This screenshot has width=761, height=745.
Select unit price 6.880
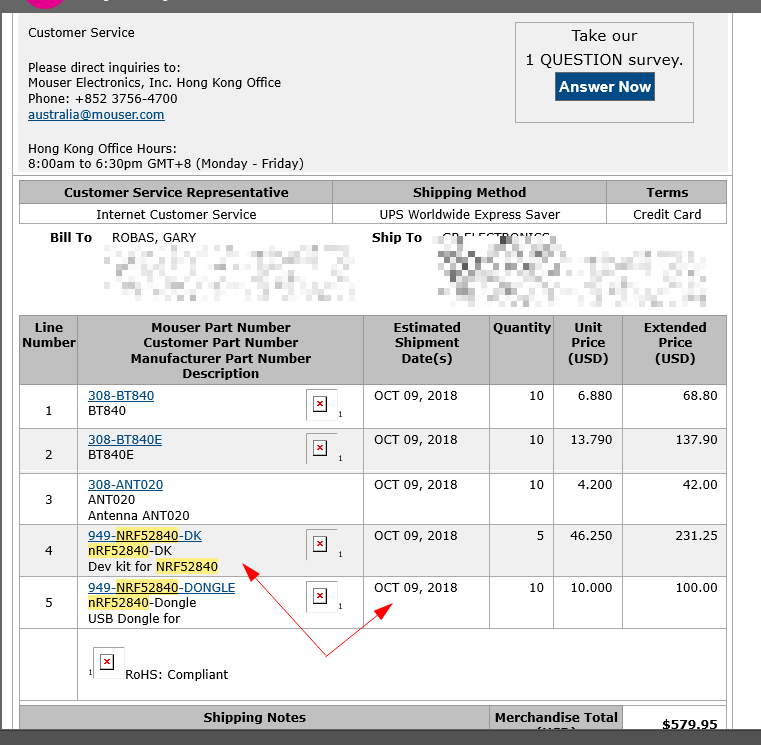pos(595,396)
